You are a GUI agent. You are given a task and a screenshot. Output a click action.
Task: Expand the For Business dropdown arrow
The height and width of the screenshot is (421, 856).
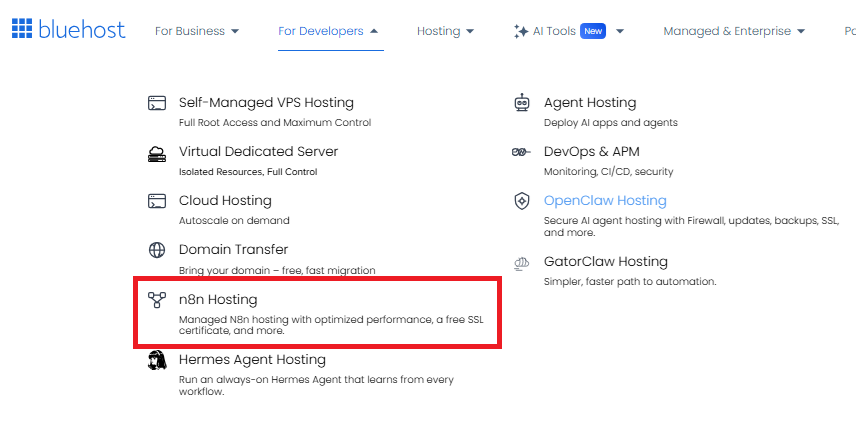235,31
